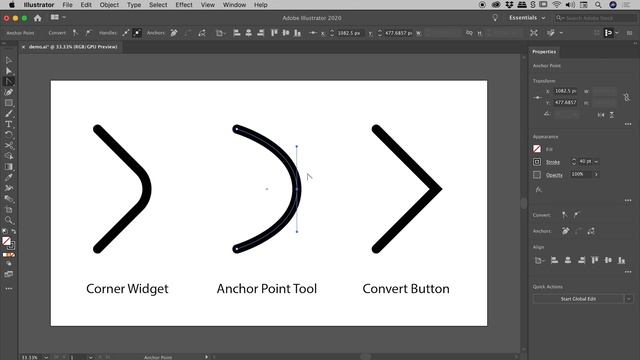Select the Rectangle tool
This screenshot has width=640, height=360.
pyautogui.click(x=9, y=103)
